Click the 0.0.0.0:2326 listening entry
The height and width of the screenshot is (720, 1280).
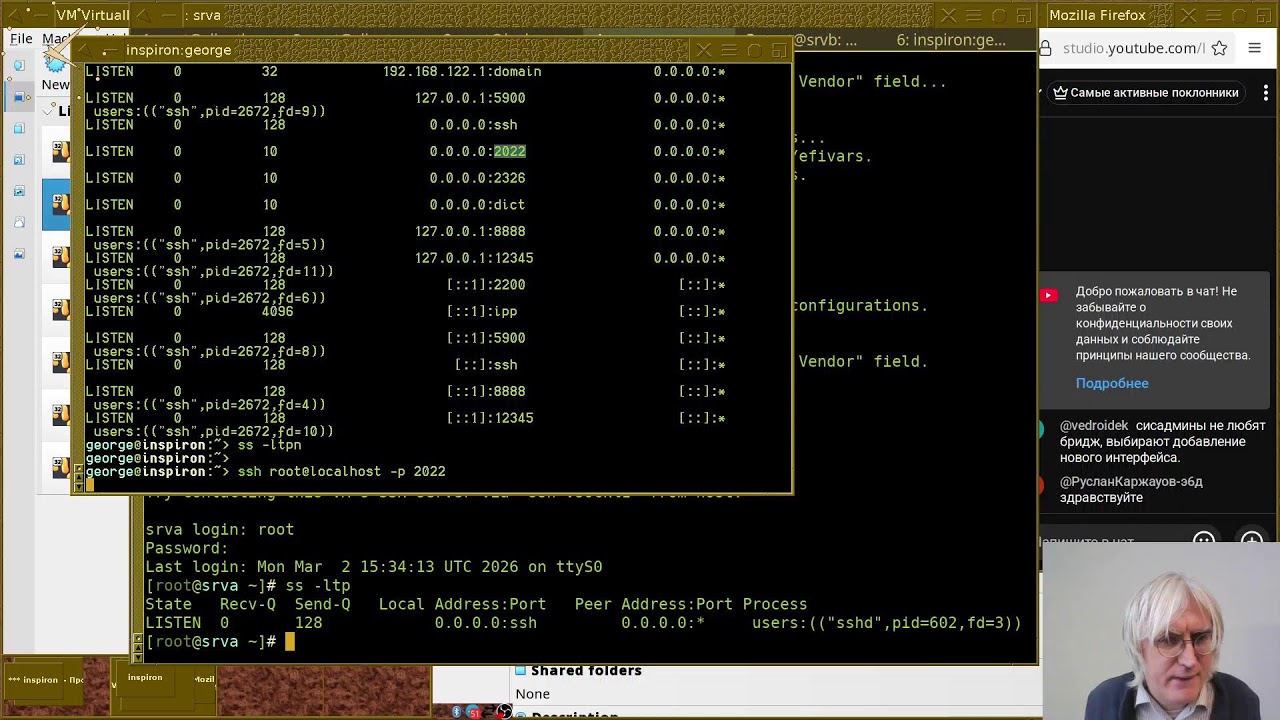(x=477, y=178)
